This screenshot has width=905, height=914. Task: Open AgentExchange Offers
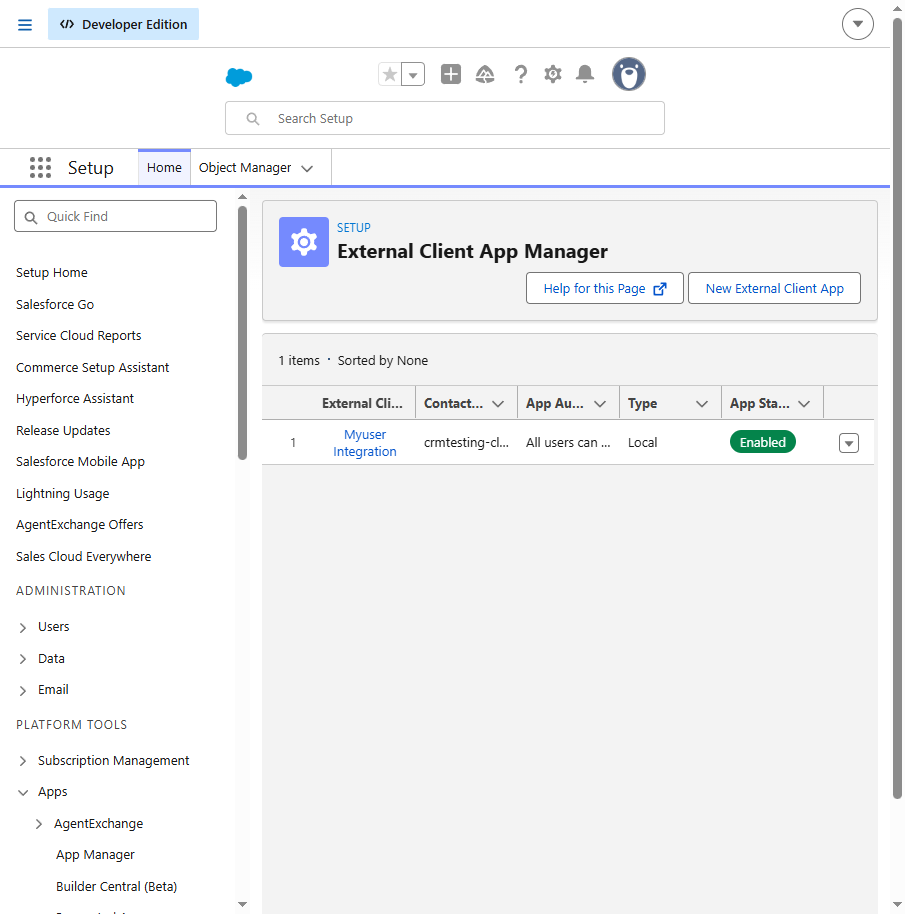(79, 525)
